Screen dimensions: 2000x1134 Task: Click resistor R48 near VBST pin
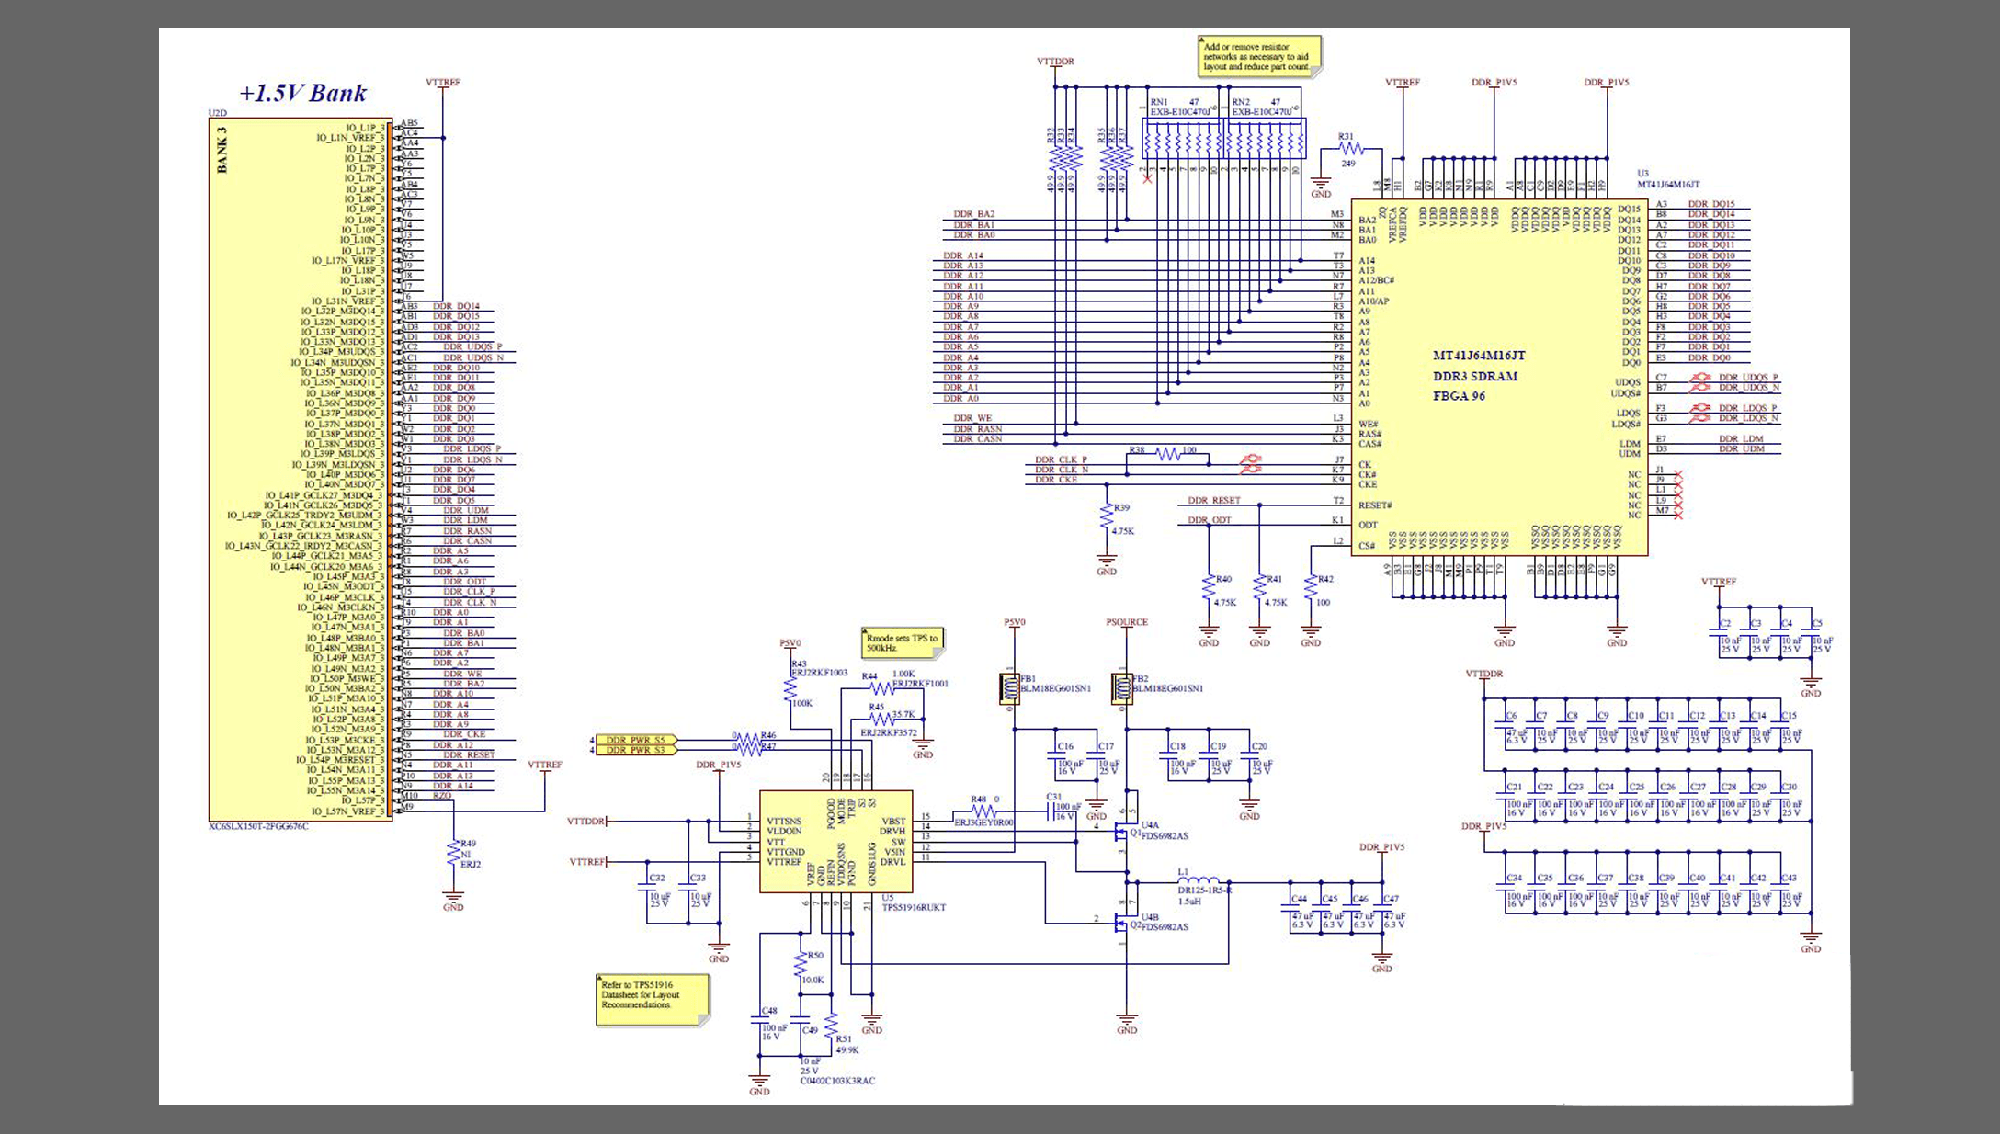pyautogui.click(x=984, y=811)
